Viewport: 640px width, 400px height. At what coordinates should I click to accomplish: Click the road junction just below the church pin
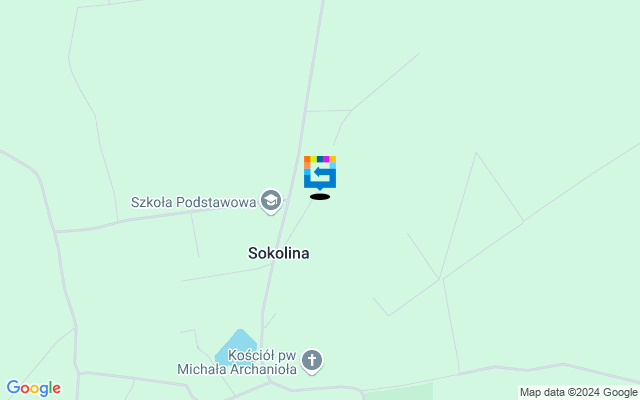(270, 382)
